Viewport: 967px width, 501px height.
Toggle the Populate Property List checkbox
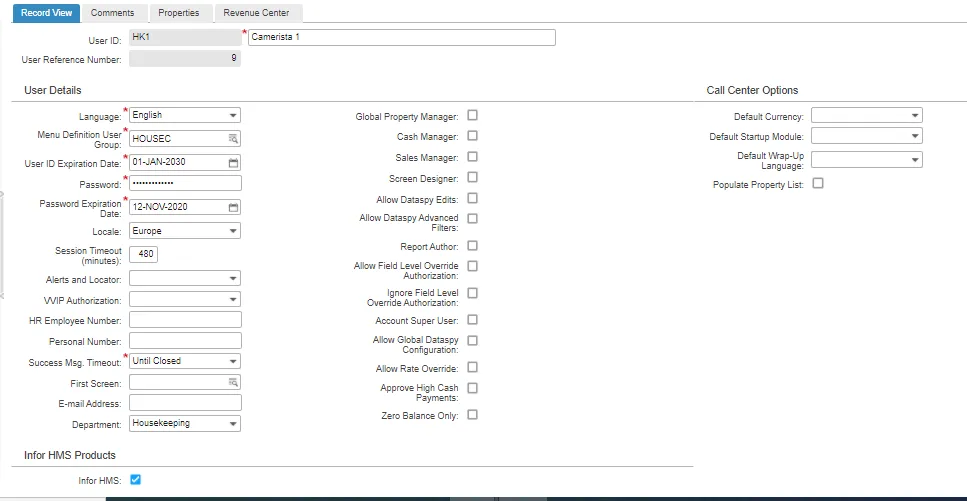(818, 183)
